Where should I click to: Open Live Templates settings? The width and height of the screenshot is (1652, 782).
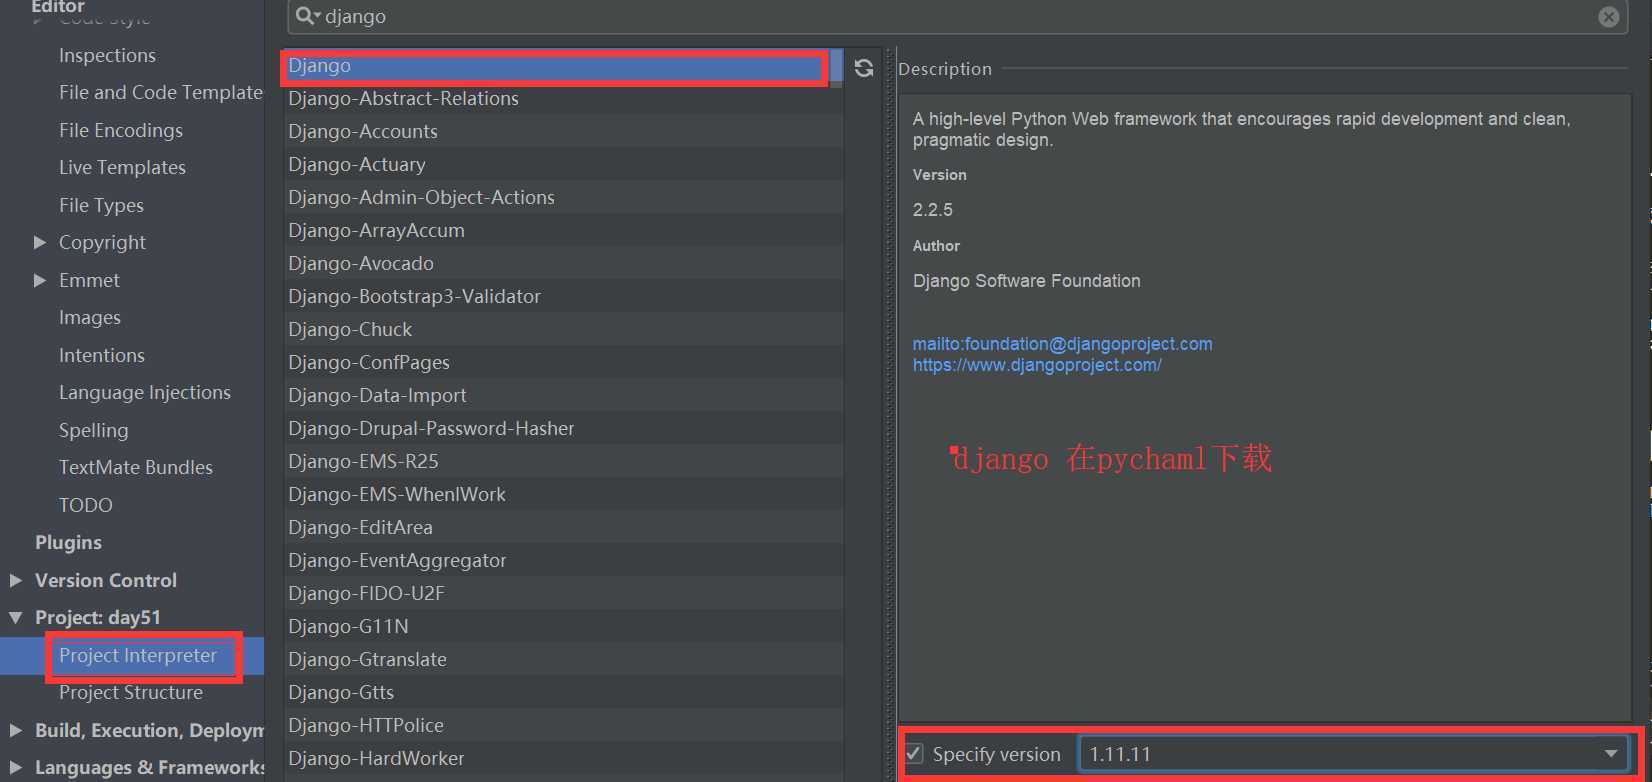pyautogui.click(x=122, y=167)
